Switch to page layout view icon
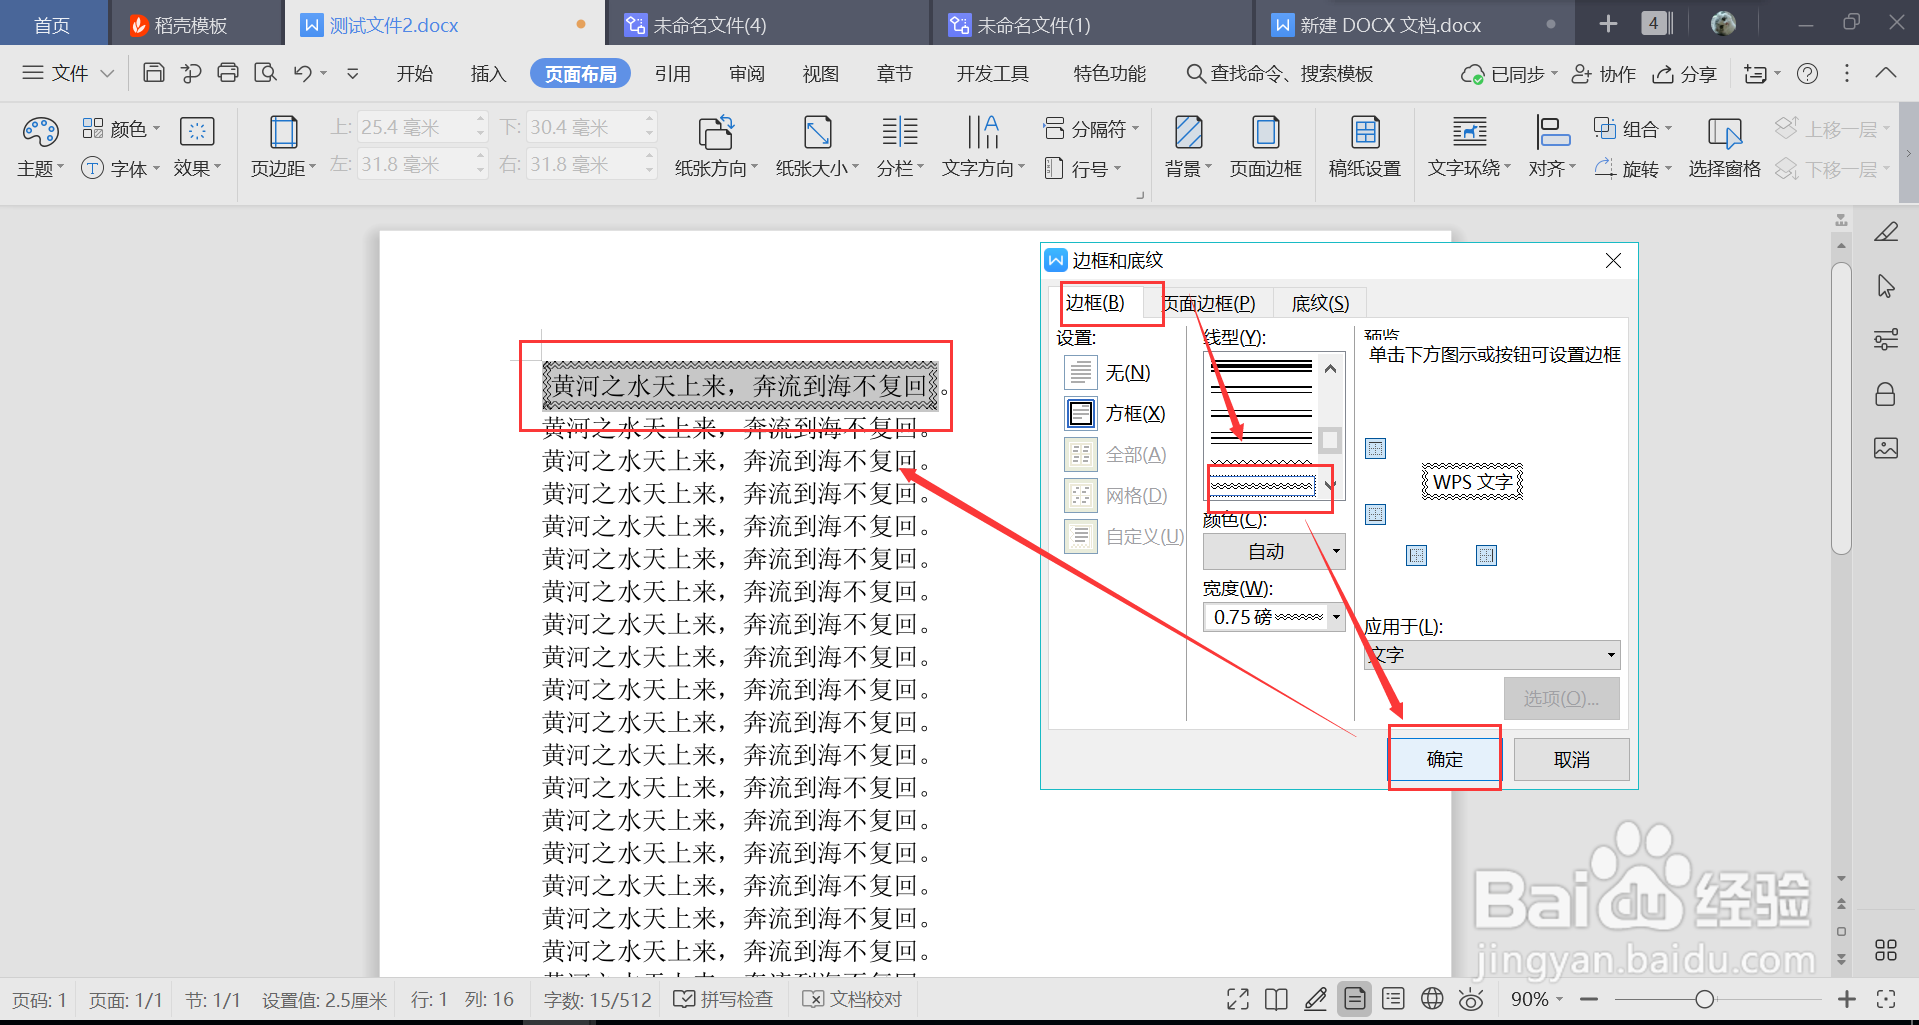The image size is (1919, 1025). [1354, 998]
